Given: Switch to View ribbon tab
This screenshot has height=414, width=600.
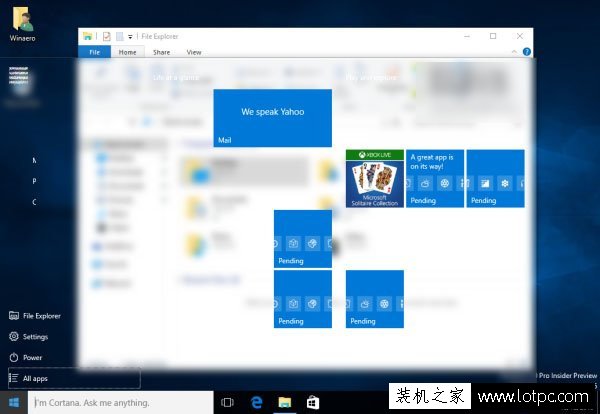Looking at the screenshot, I should click(194, 52).
